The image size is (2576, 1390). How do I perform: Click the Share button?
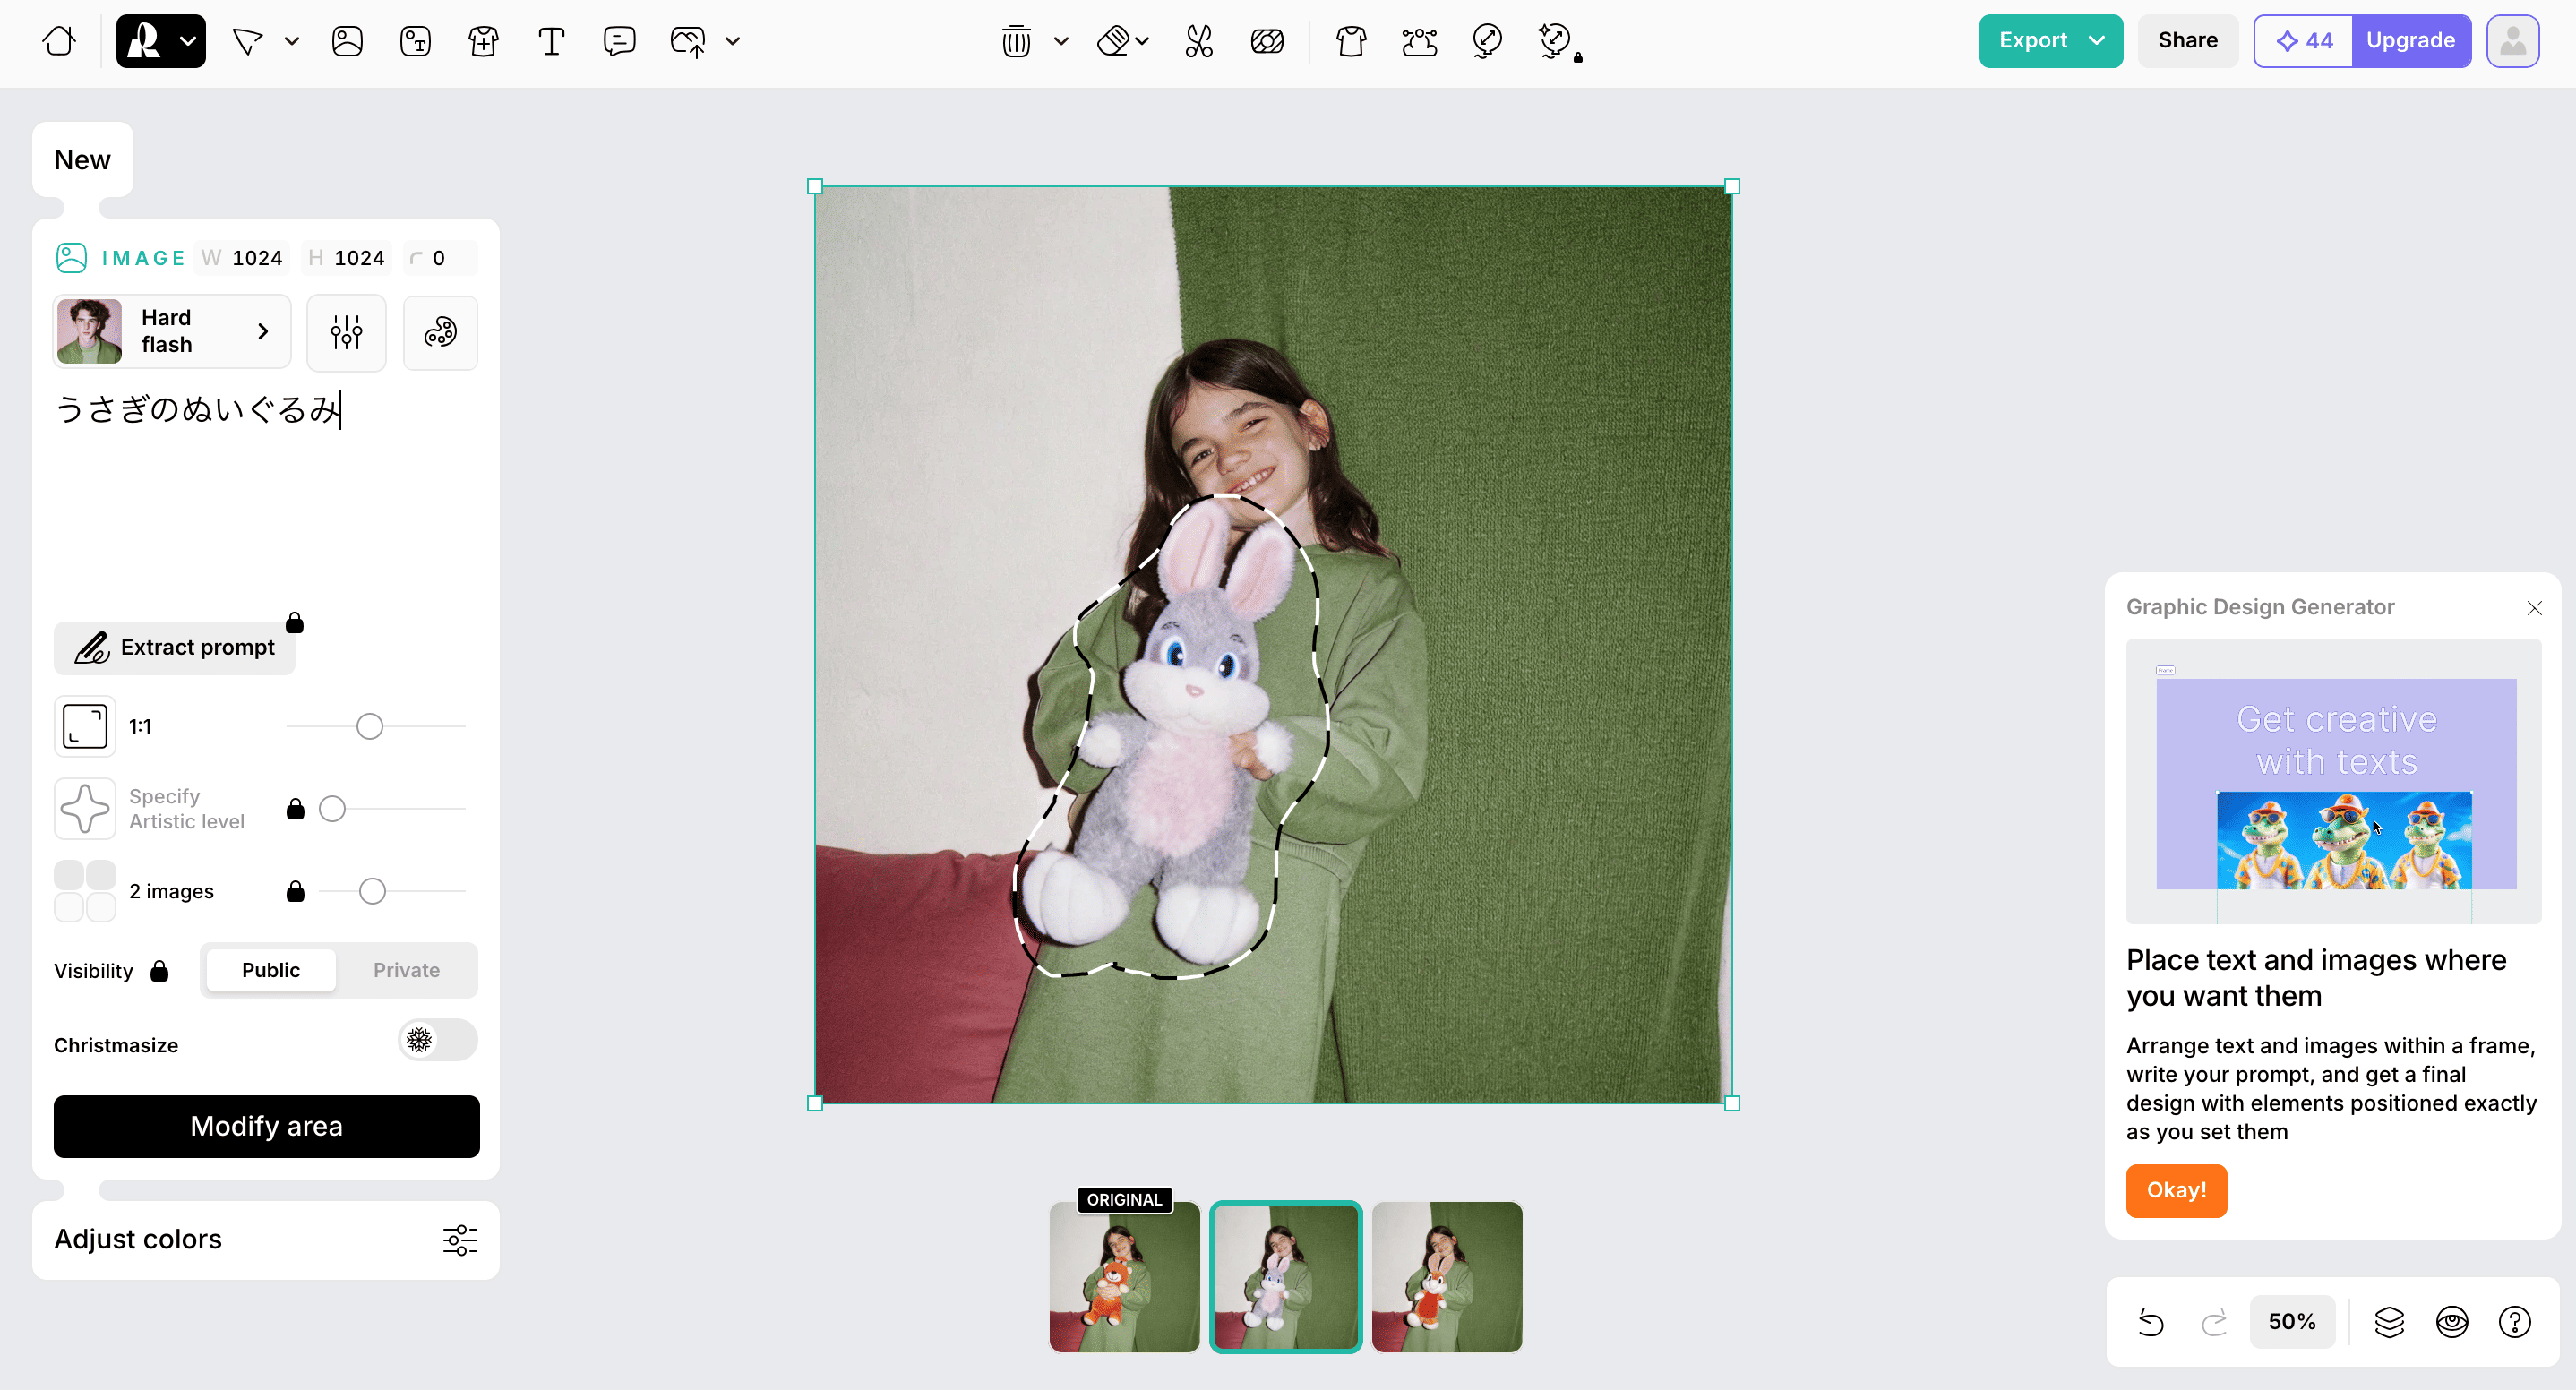[2187, 41]
